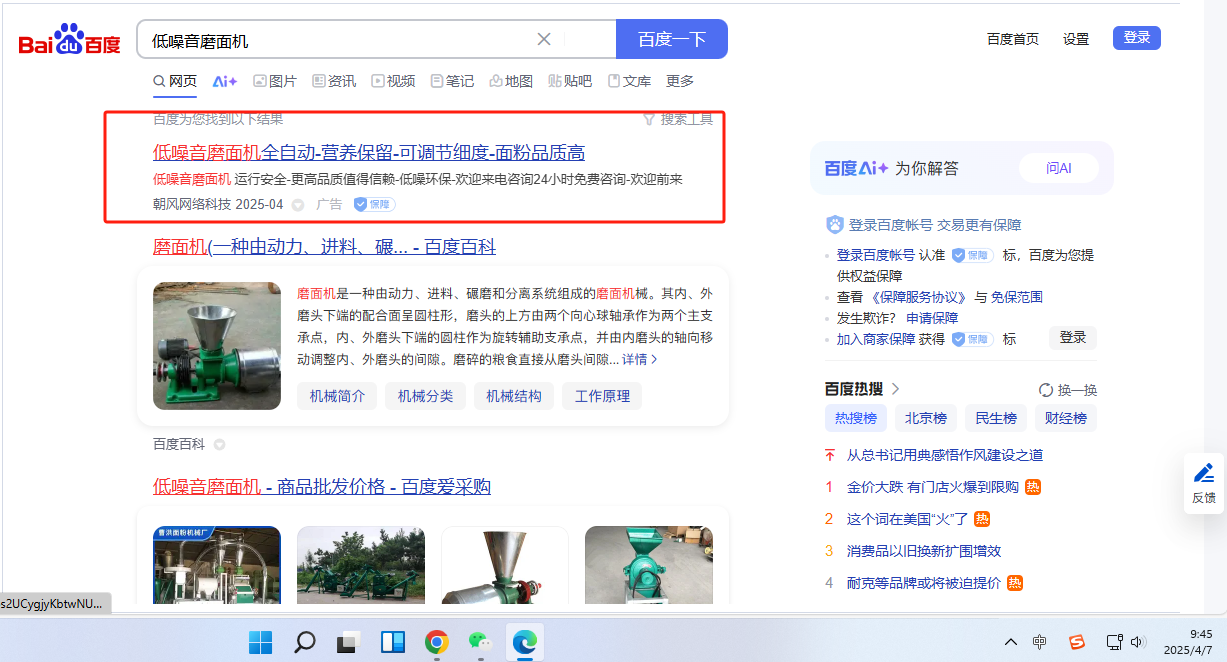Open 搜索工具 filter
This screenshot has height=662, width=1227.
pyautogui.click(x=678, y=119)
